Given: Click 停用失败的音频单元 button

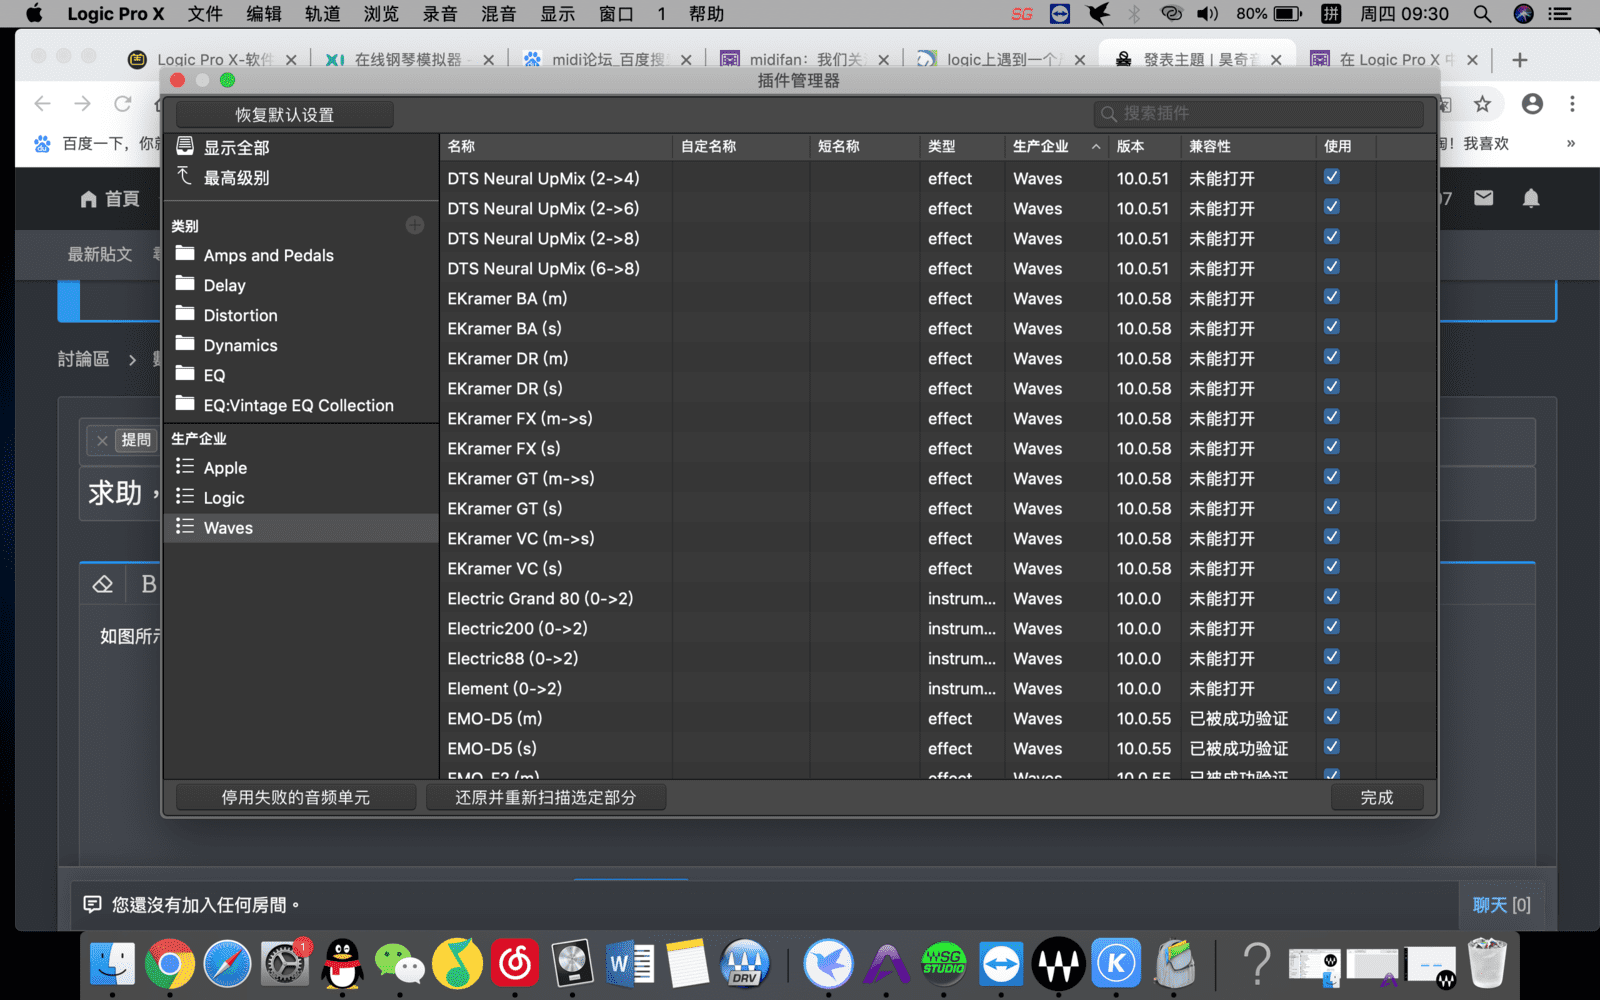Looking at the screenshot, I should click(296, 797).
